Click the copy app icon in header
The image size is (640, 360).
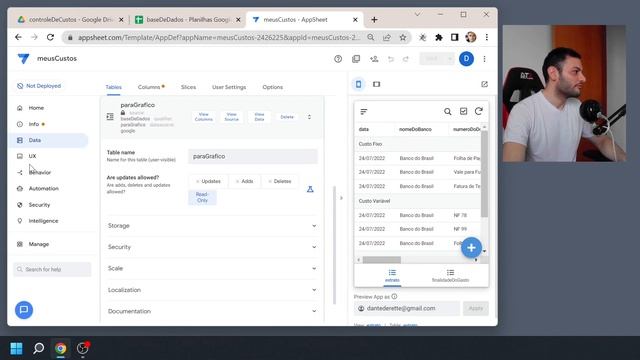point(356,59)
